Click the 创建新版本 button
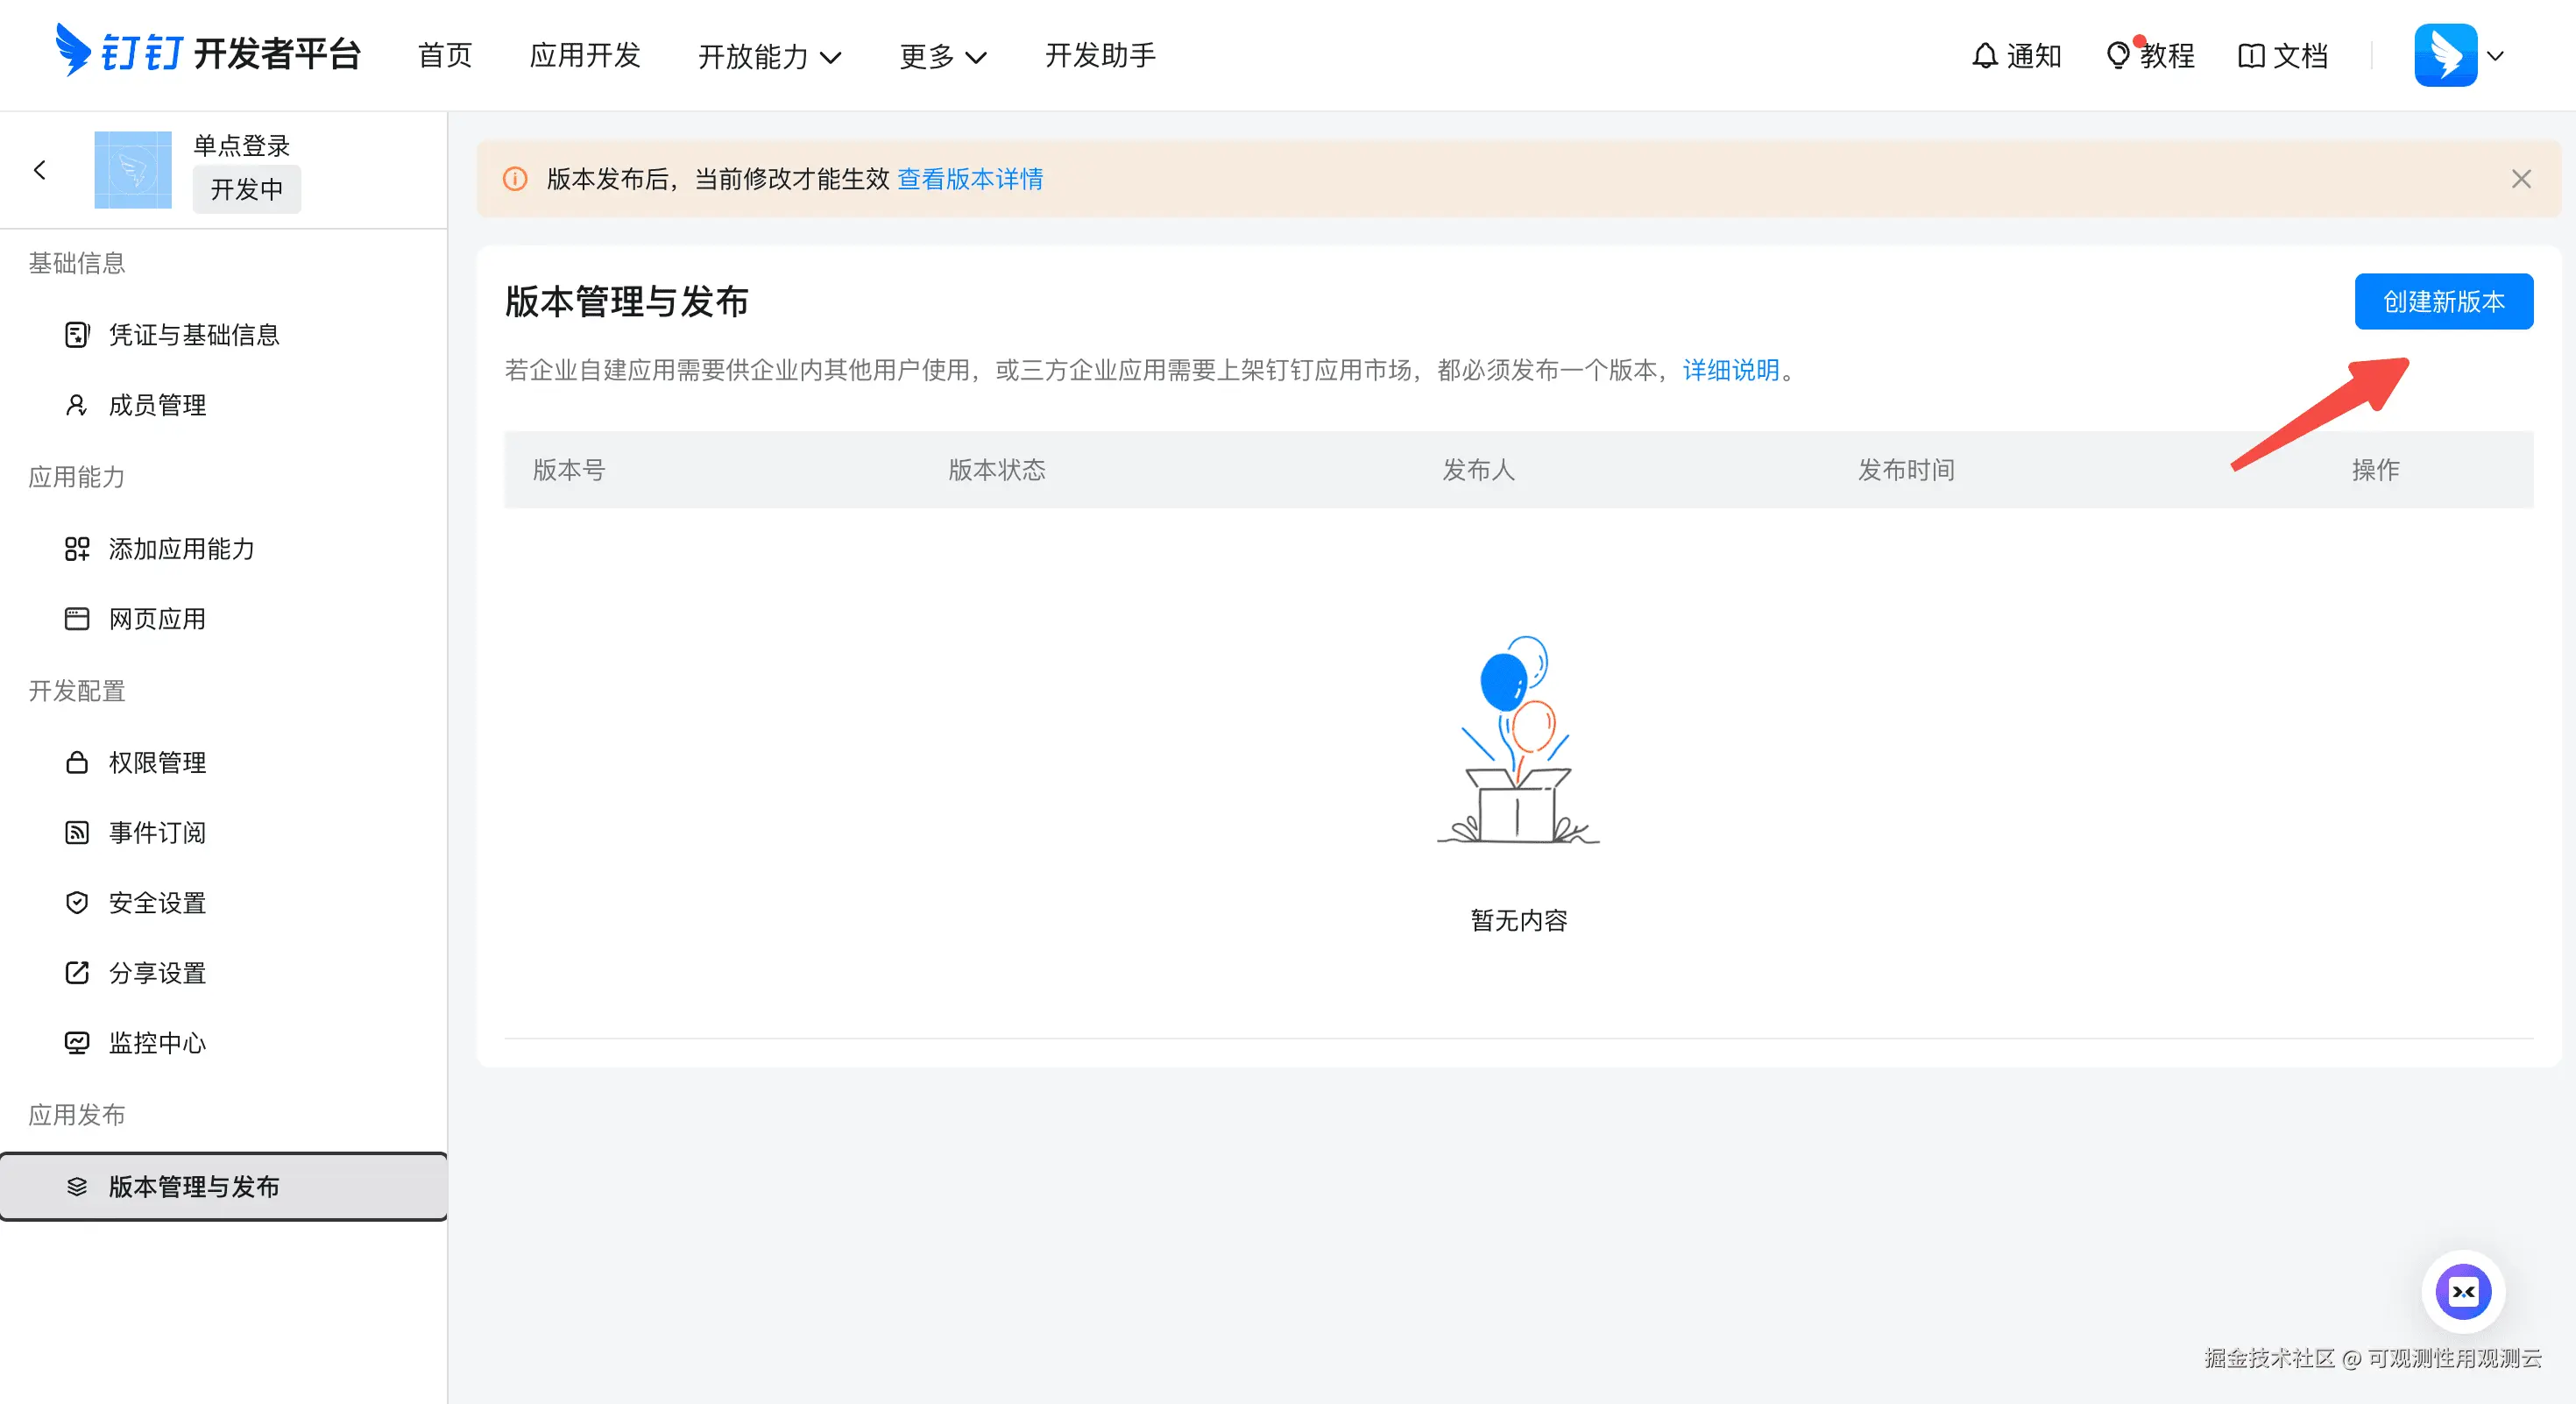The width and height of the screenshot is (2576, 1404). click(x=2443, y=301)
